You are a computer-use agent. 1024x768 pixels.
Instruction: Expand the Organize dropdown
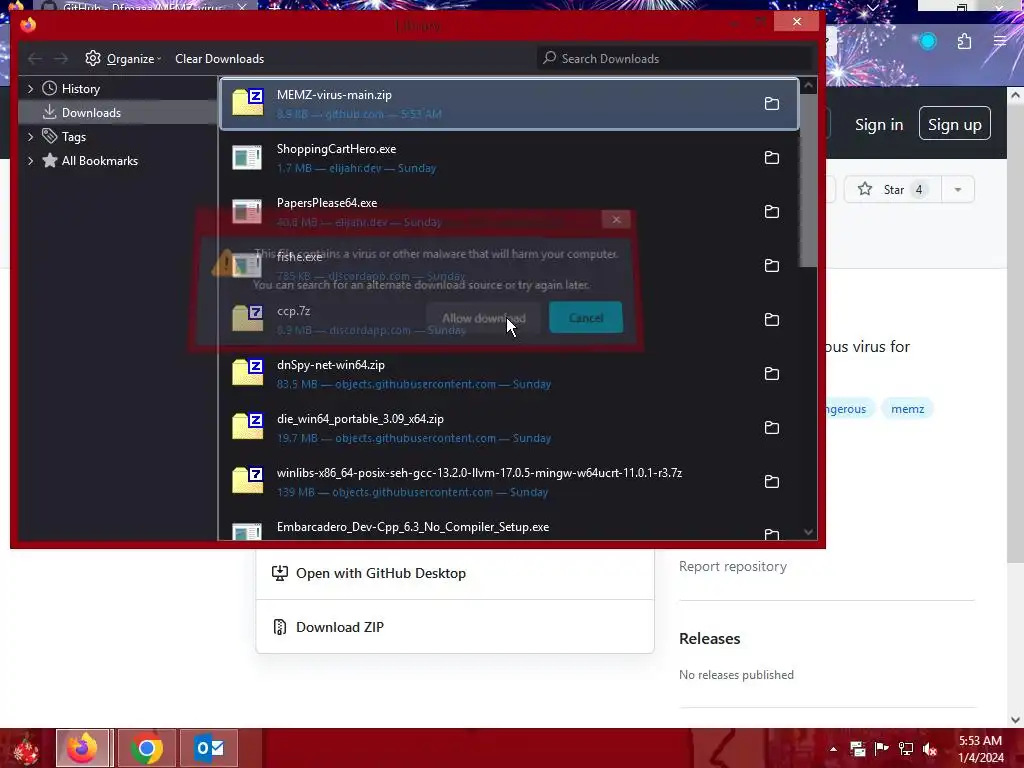[134, 59]
